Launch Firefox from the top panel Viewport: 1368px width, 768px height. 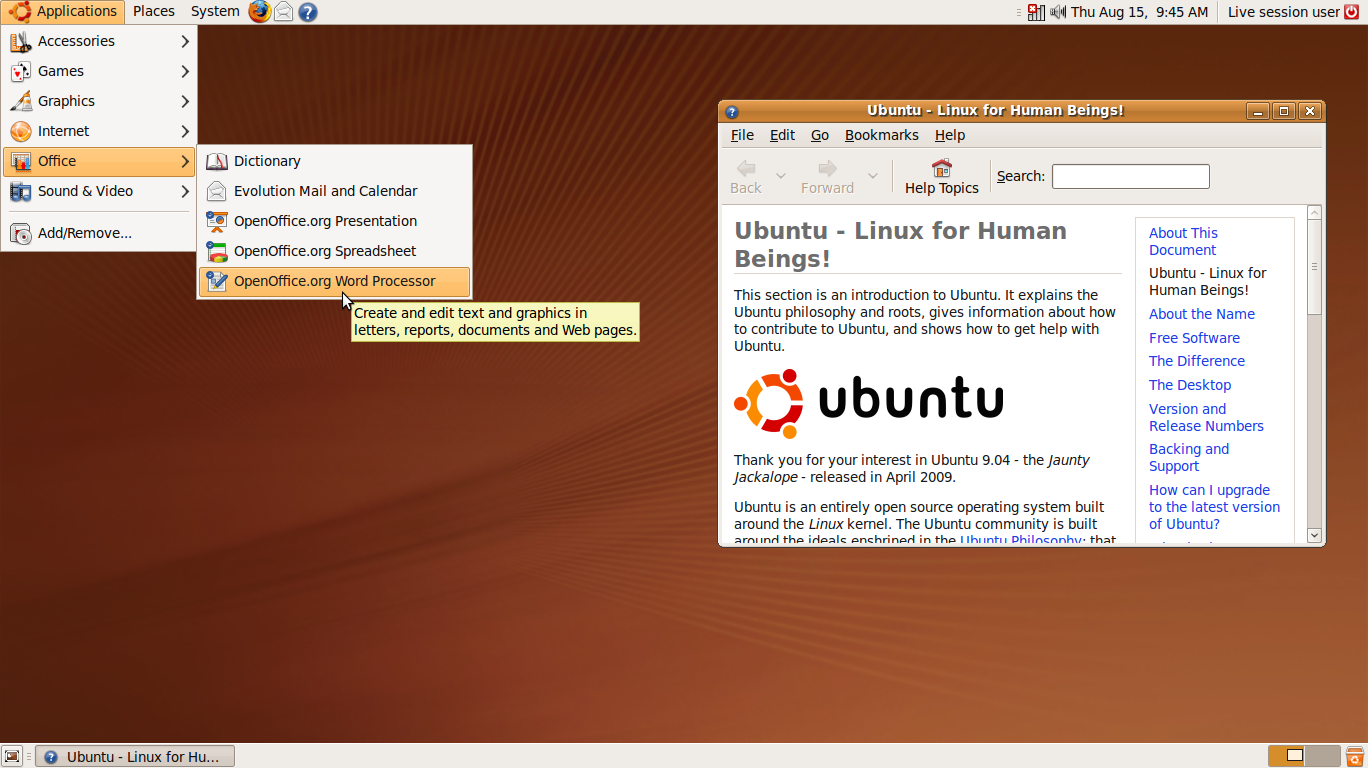pyautogui.click(x=259, y=11)
